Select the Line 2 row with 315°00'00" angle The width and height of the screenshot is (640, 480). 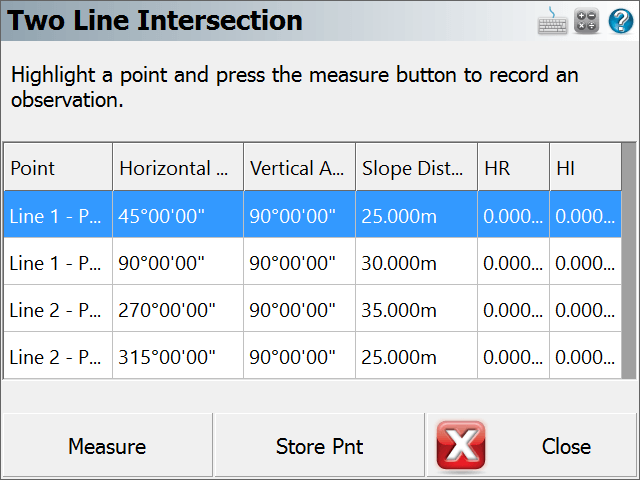tap(313, 356)
